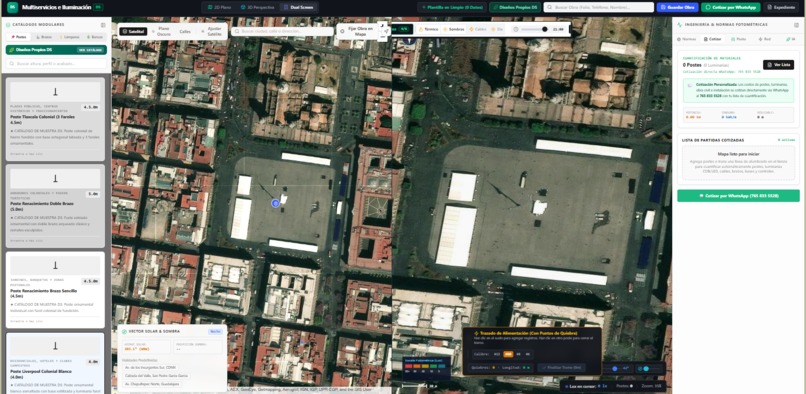Toggle Cables overlay
Screen dimensions: 806x394
click(478, 29)
